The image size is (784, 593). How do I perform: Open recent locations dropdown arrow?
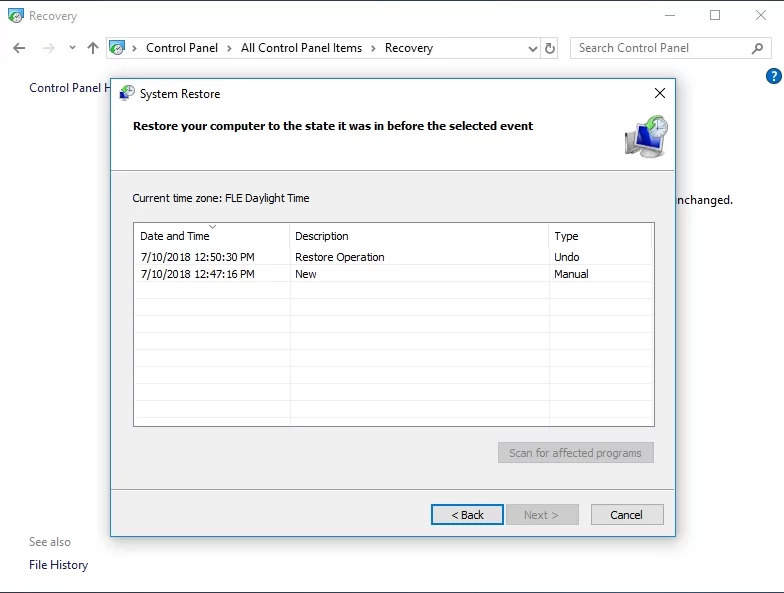click(x=72, y=48)
